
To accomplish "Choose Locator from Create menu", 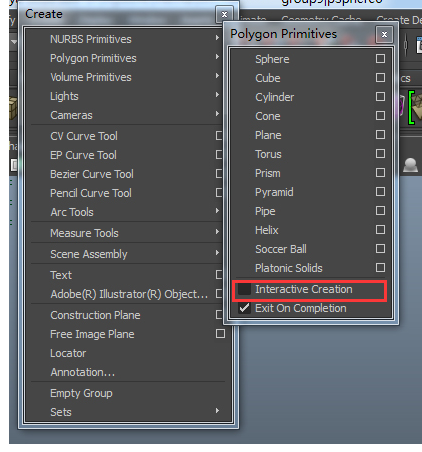I will point(68,353).
